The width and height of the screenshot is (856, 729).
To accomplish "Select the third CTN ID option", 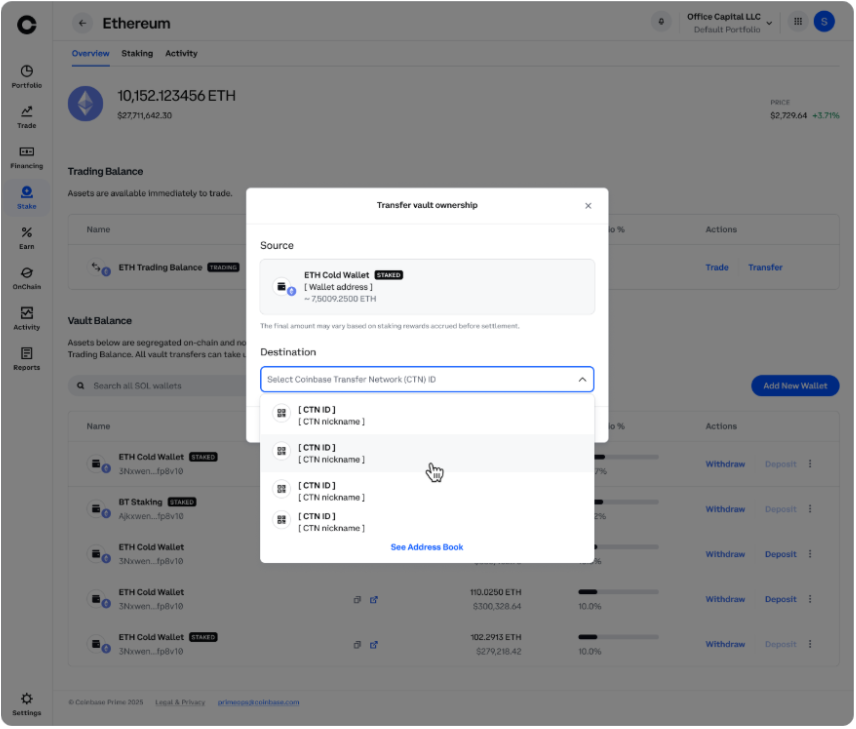I will tap(427, 491).
